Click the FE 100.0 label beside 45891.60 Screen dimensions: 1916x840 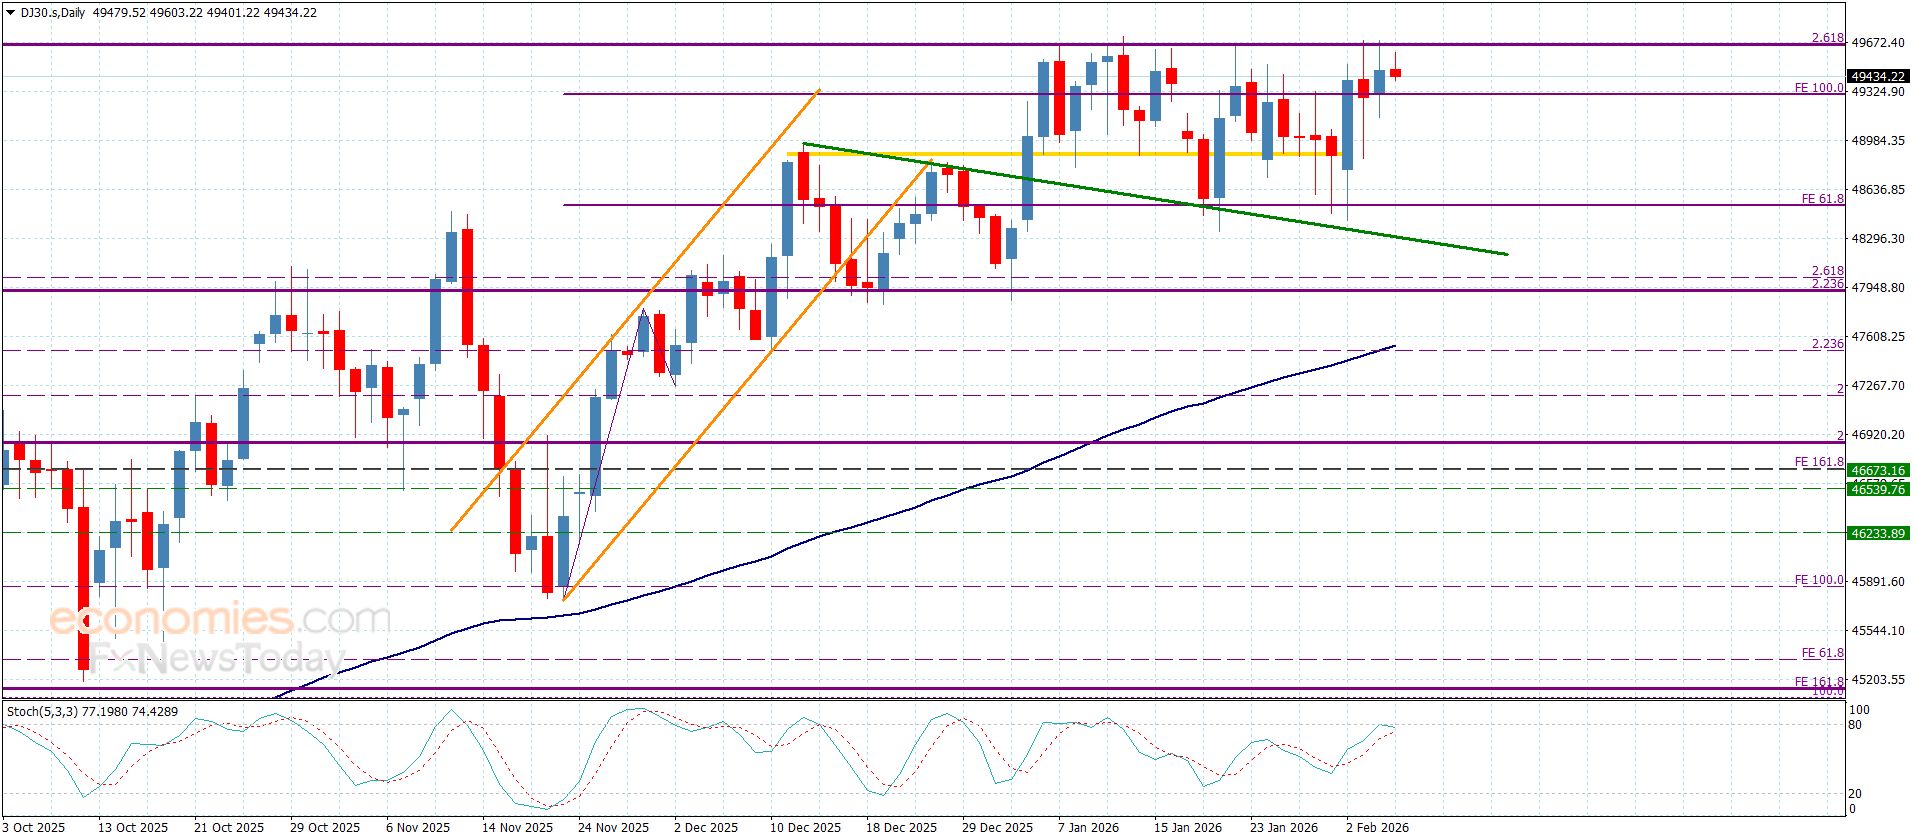tap(1819, 580)
